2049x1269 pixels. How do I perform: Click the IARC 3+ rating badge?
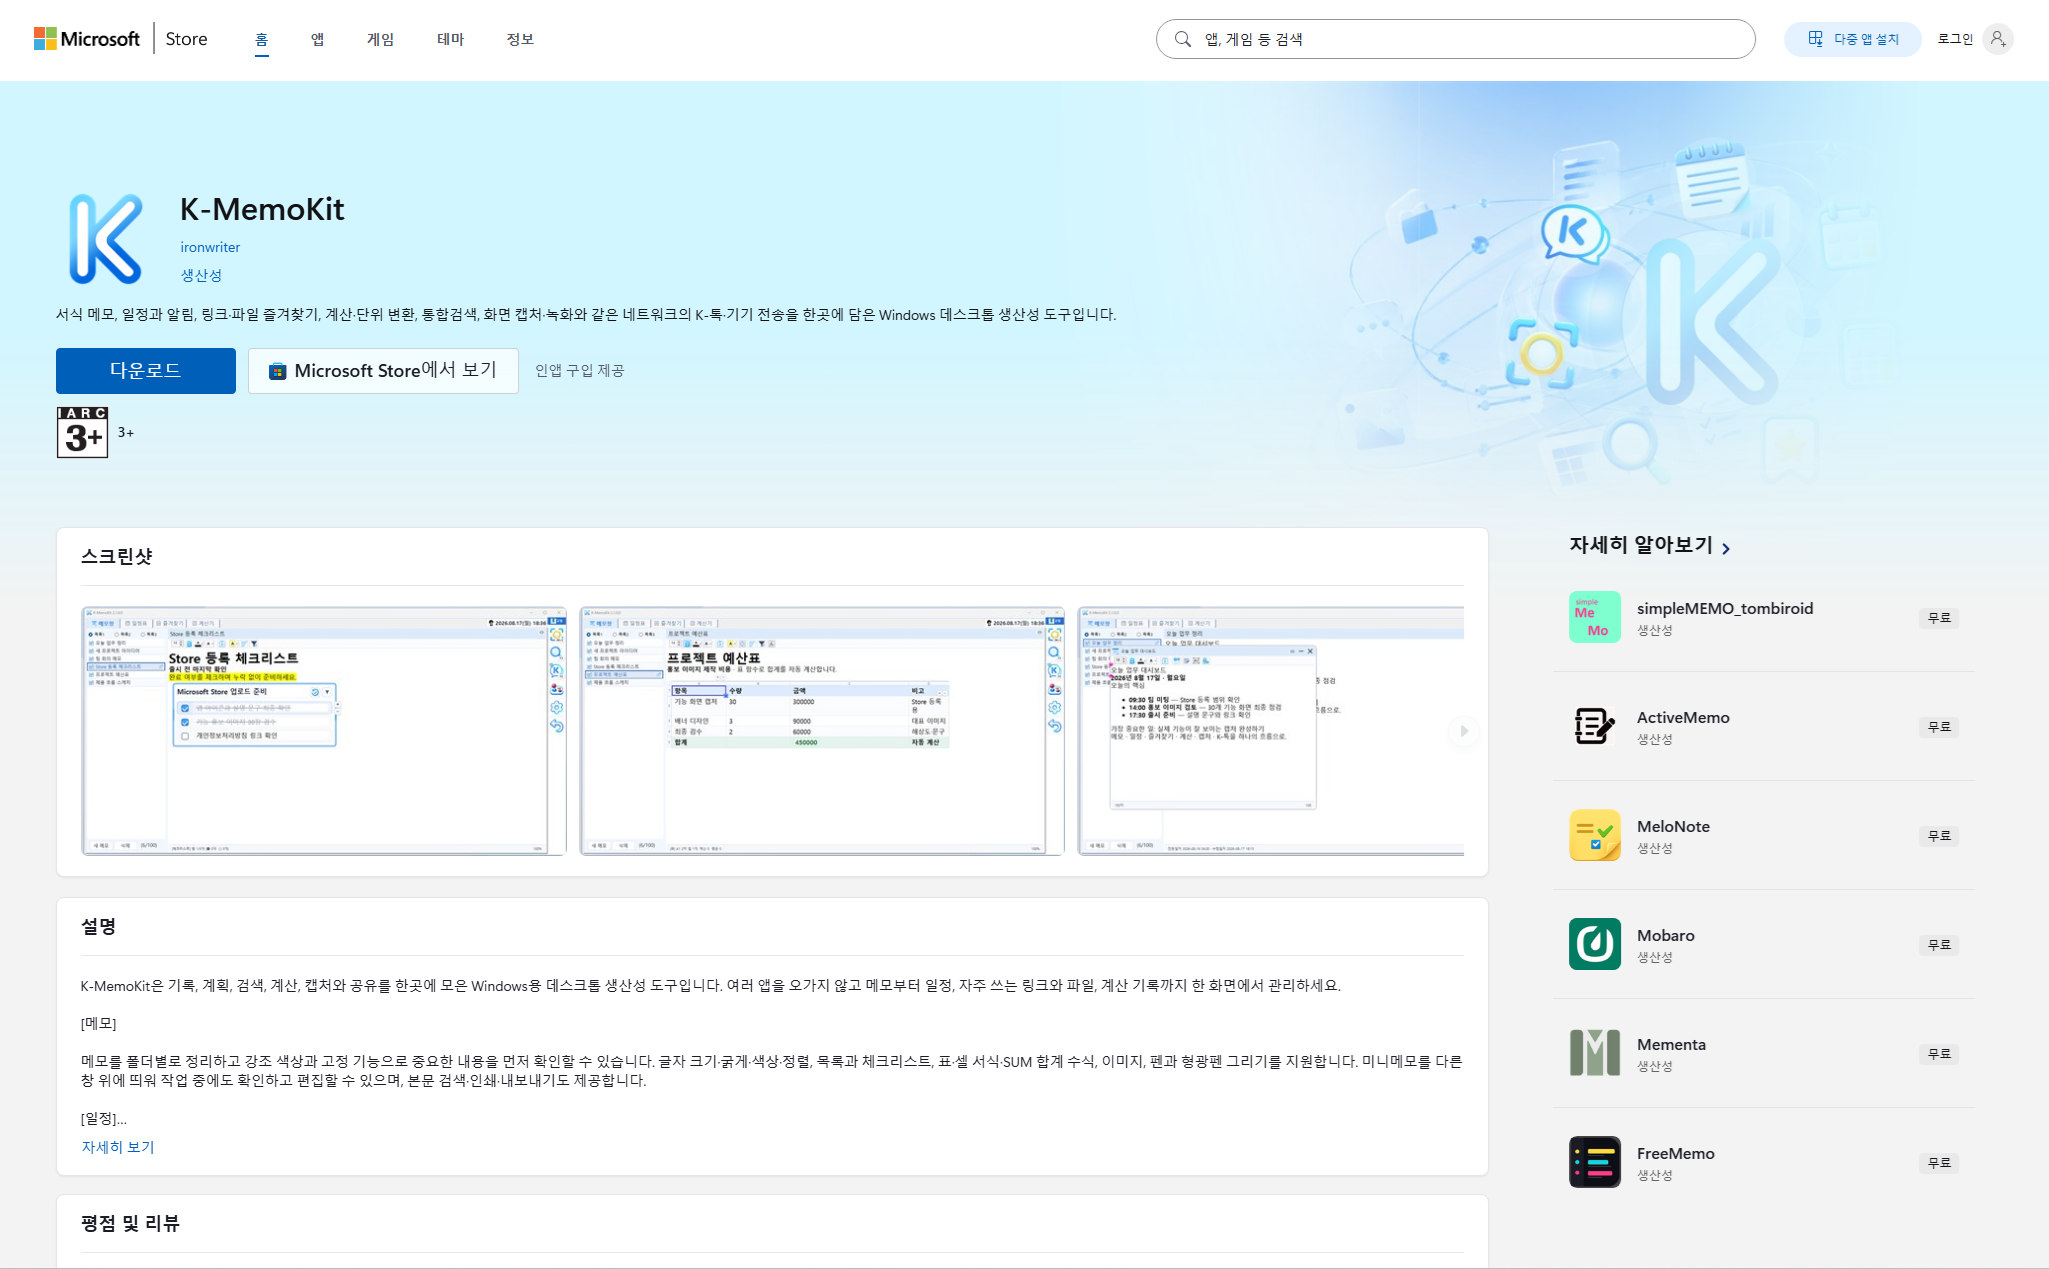[x=82, y=432]
